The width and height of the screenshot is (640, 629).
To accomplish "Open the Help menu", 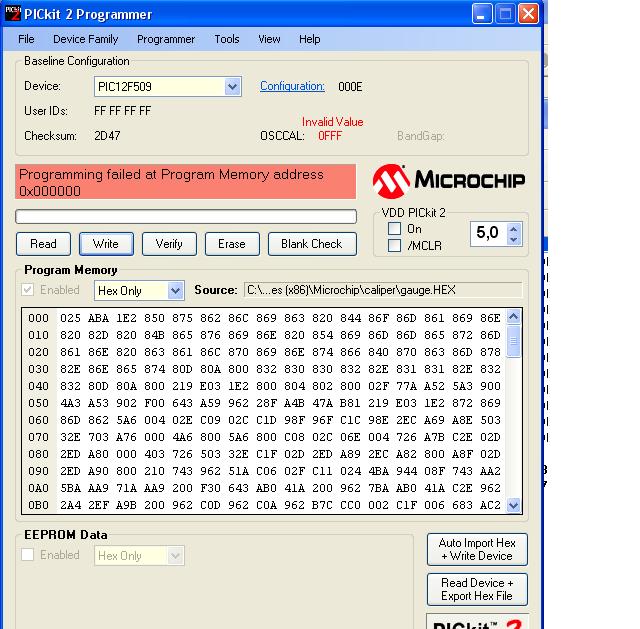I will point(309,39).
